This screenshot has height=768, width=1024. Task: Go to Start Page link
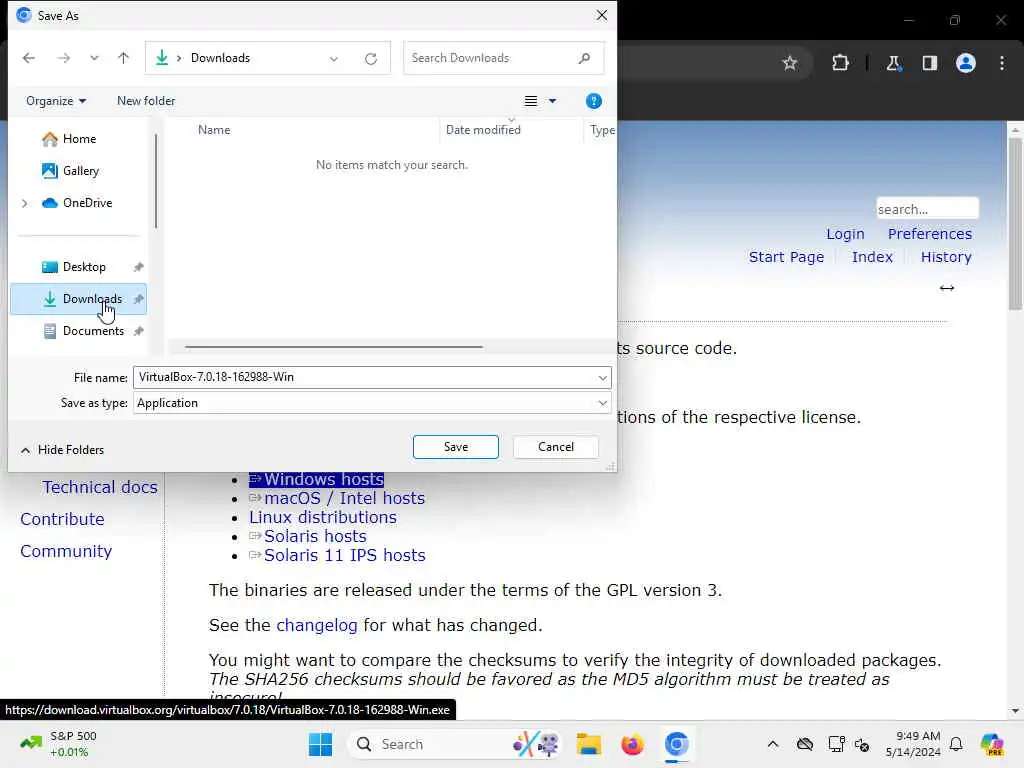786,257
